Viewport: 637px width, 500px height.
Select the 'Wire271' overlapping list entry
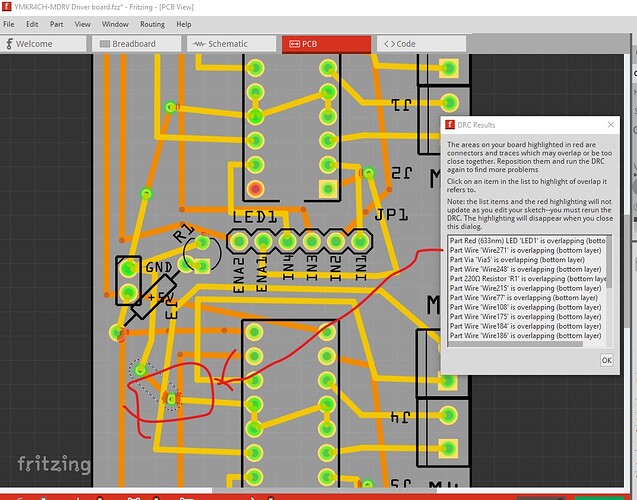click(527, 250)
